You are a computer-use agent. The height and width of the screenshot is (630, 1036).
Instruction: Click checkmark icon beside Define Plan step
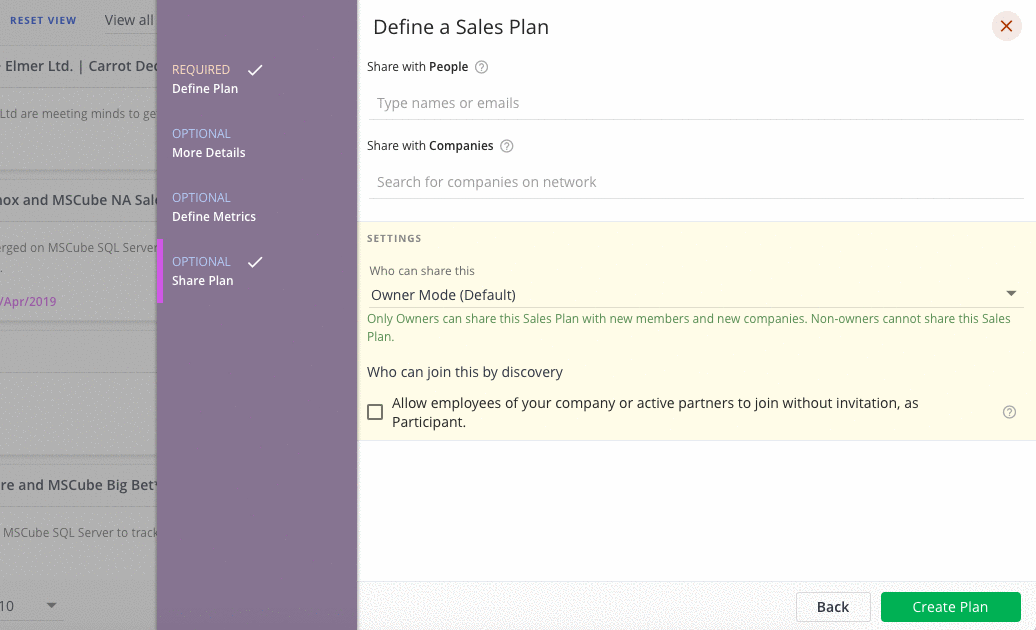[255, 70]
